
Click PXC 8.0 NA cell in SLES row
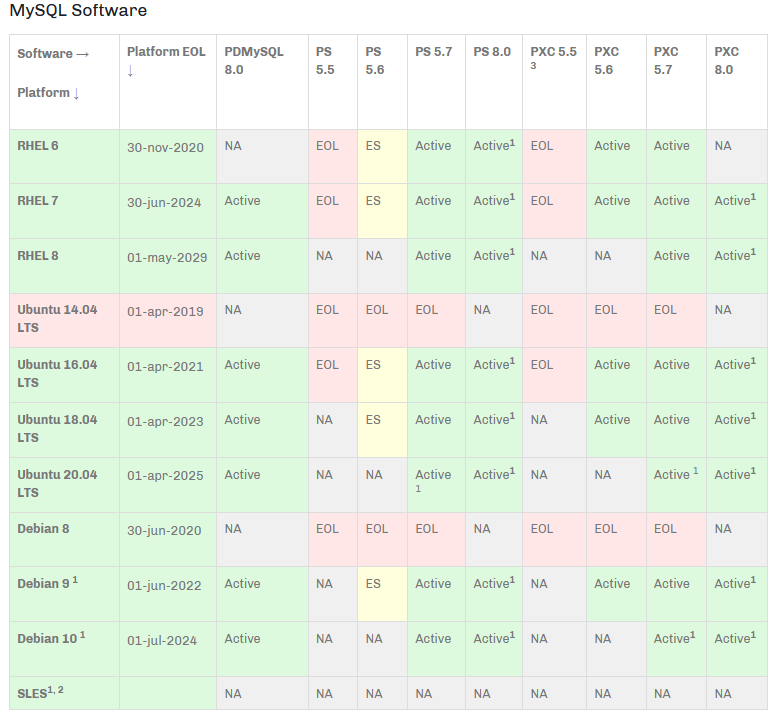click(x=737, y=693)
